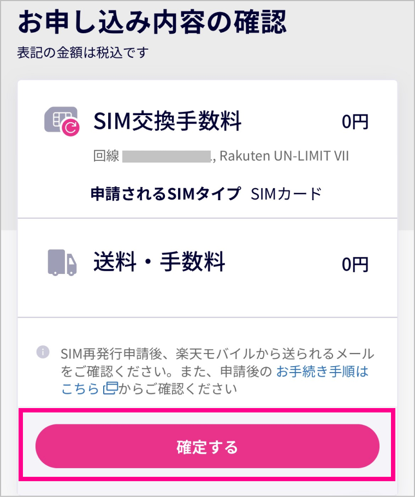This screenshot has height=497, width=415.
Task: Click the SIMカード type value
Action: 286,194
